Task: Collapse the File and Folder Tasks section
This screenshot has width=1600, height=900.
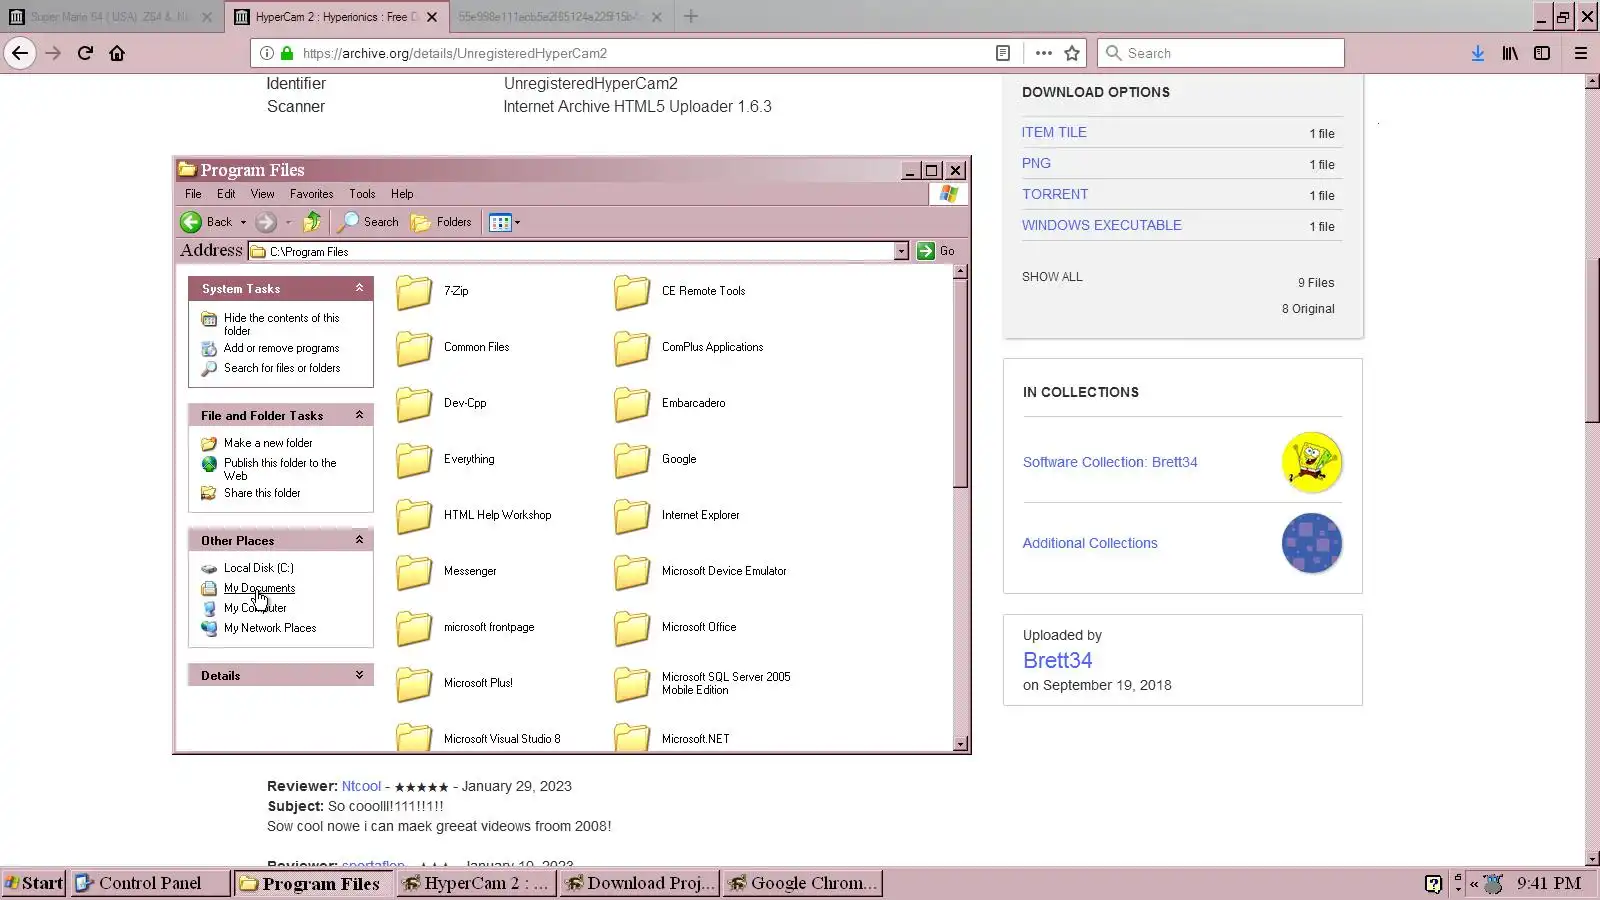Action: (x=359, y=415)
